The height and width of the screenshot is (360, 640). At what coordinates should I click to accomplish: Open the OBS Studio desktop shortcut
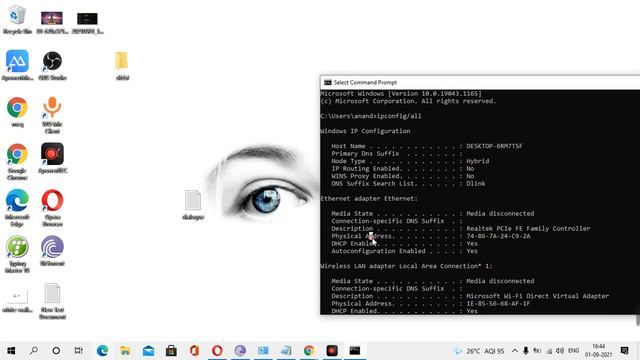tap(52, 66)
